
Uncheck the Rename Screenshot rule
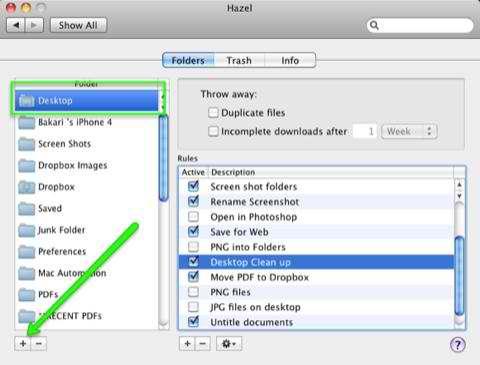[193, 201]
